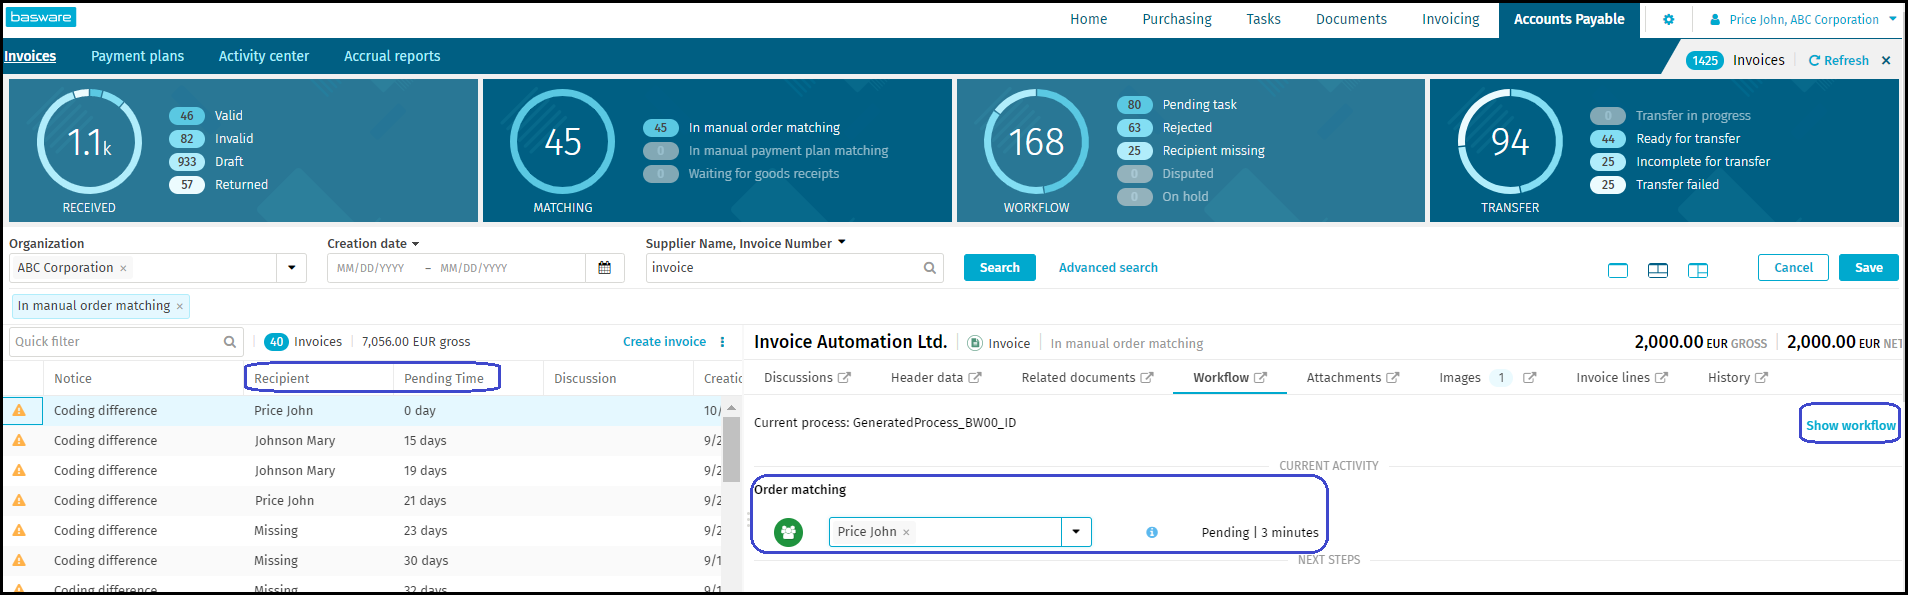
Task: Open the Documents menu
Action: coord(1351,19)
